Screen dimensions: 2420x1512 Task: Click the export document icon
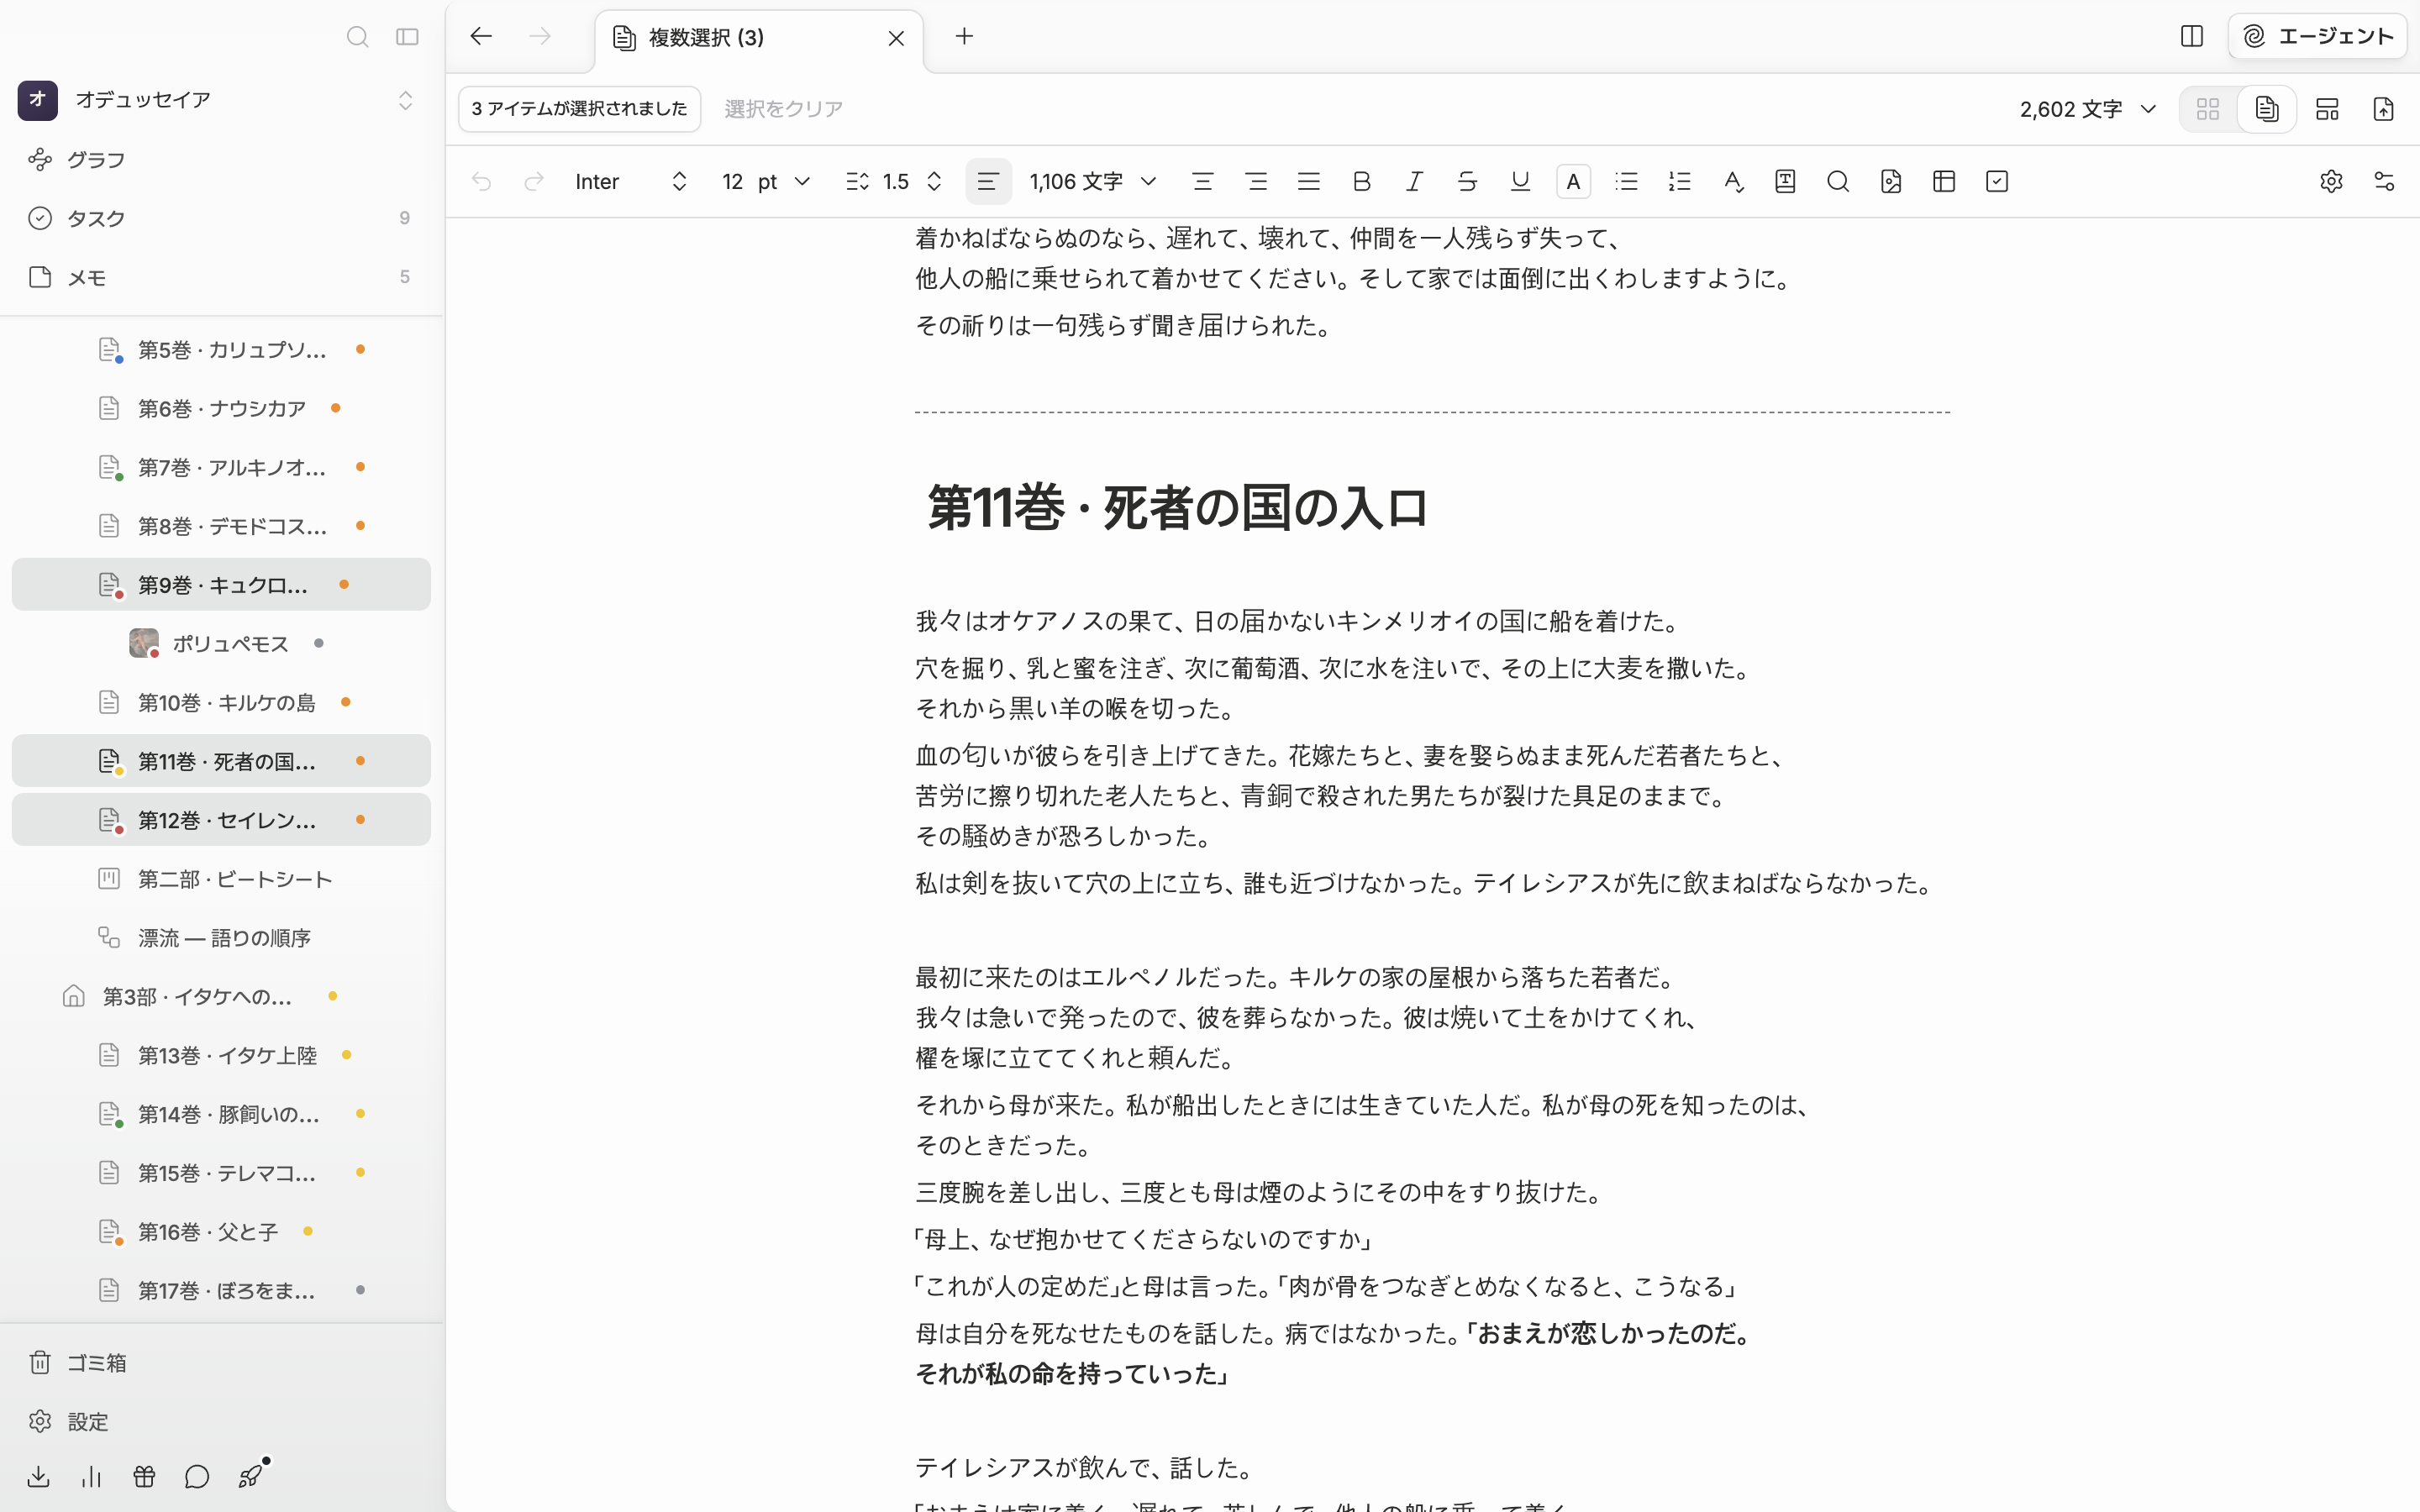pyautogui.click(x=2383, y=109)
